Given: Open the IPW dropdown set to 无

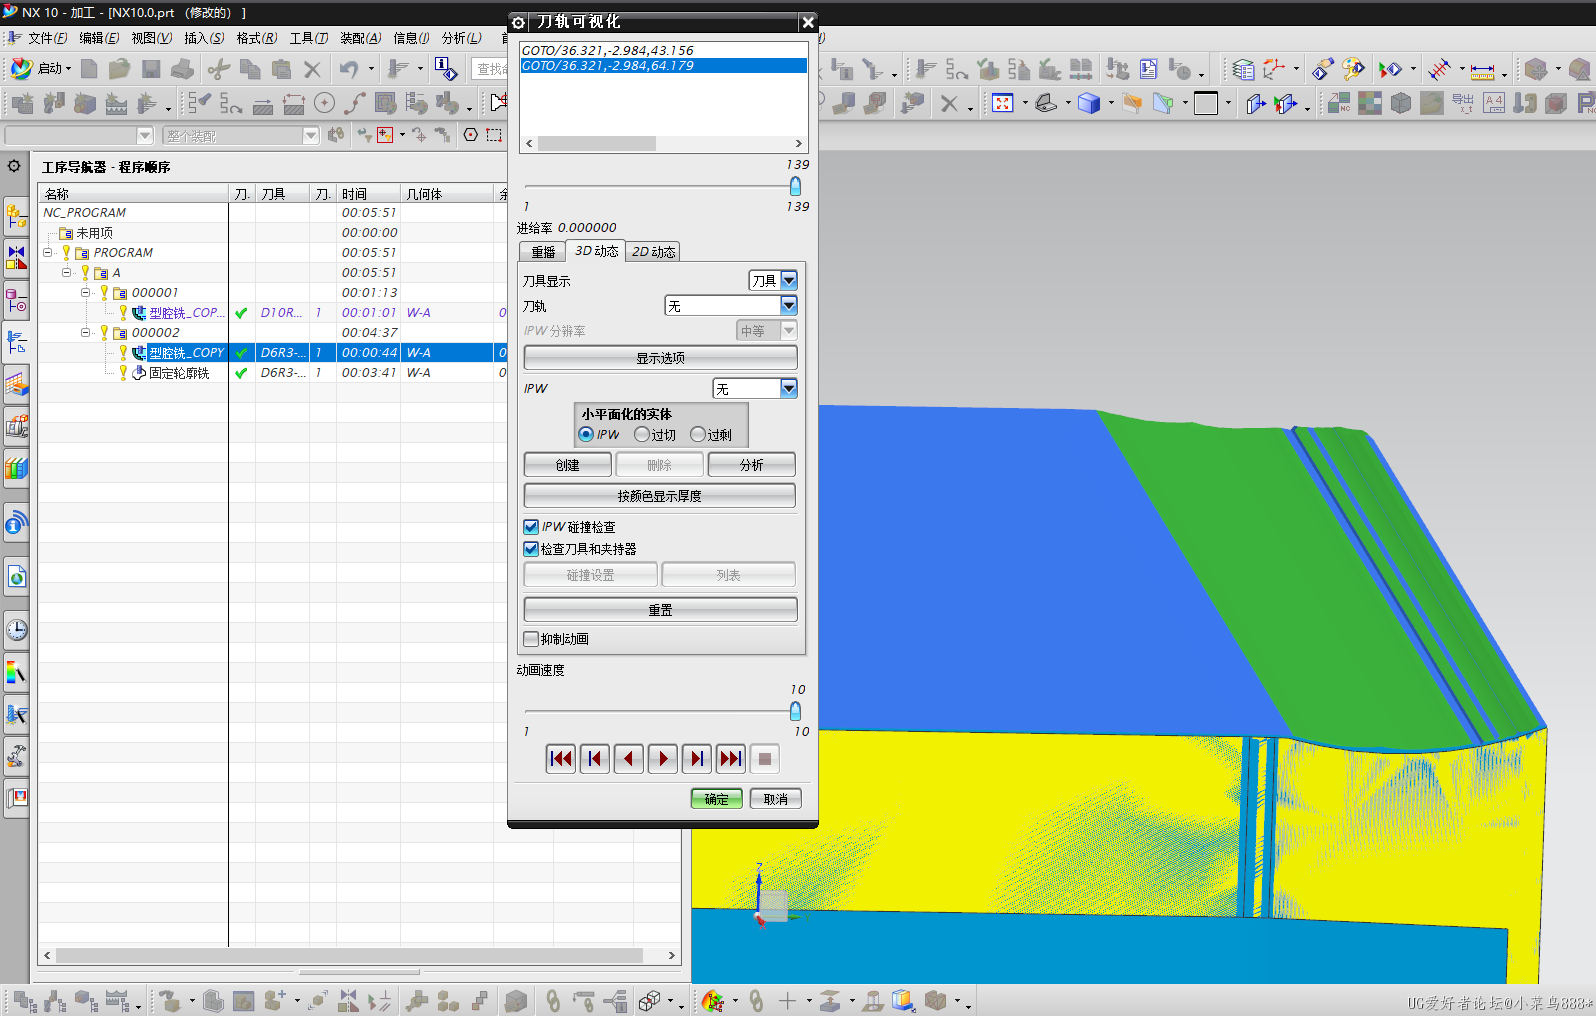Looking at the screenshot, I should 755,388.
